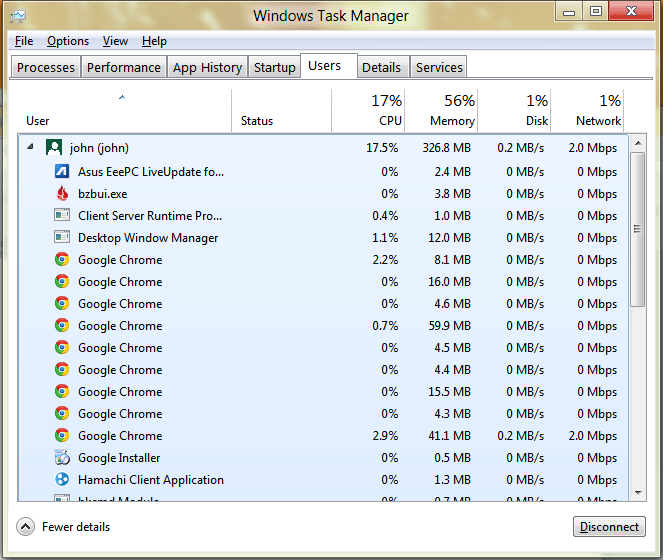664x560 pixels.
Task: Switch to the Startup tab
Action: [x=274, y=67]
